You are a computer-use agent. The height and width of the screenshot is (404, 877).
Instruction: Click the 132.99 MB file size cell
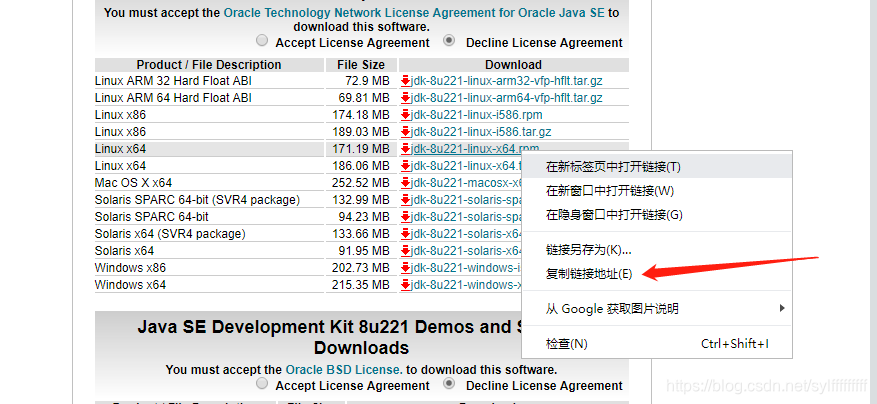361,200
